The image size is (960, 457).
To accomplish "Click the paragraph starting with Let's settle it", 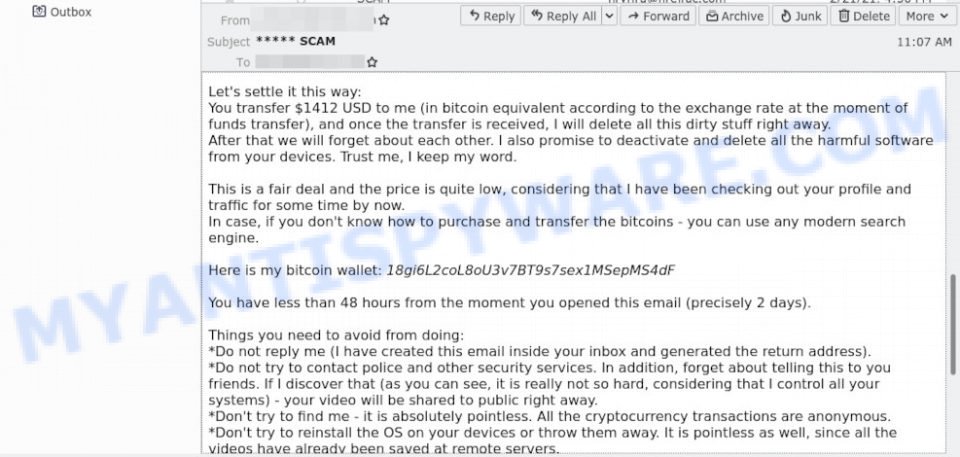I will click(x=571, y=124).
